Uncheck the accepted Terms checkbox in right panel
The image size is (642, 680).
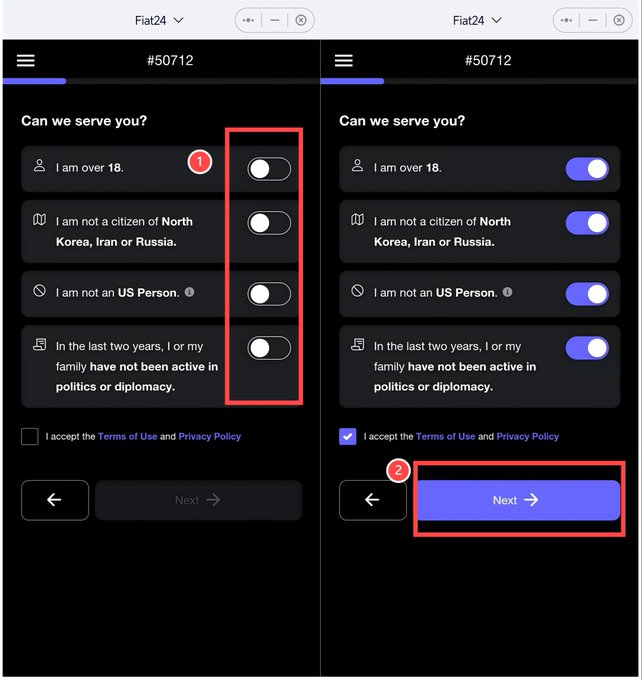347,436
